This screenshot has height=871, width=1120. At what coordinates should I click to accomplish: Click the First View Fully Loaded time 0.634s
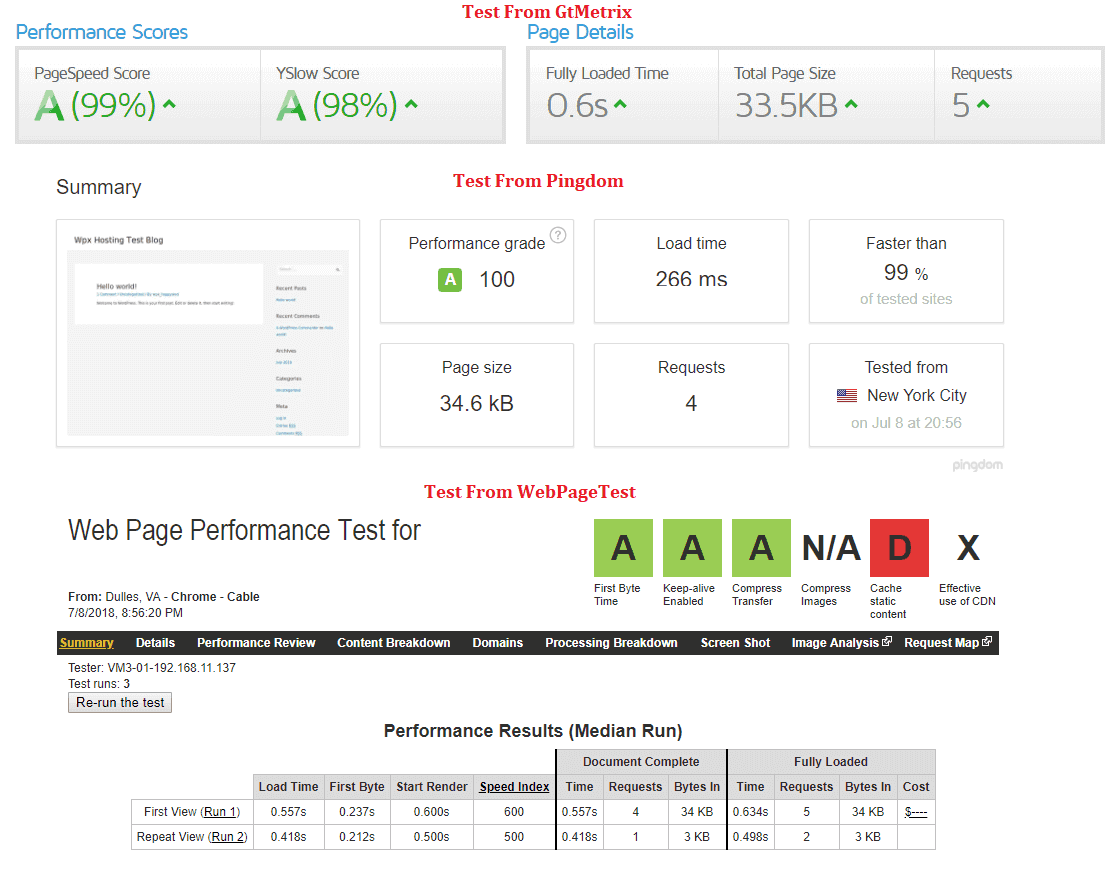750,812
